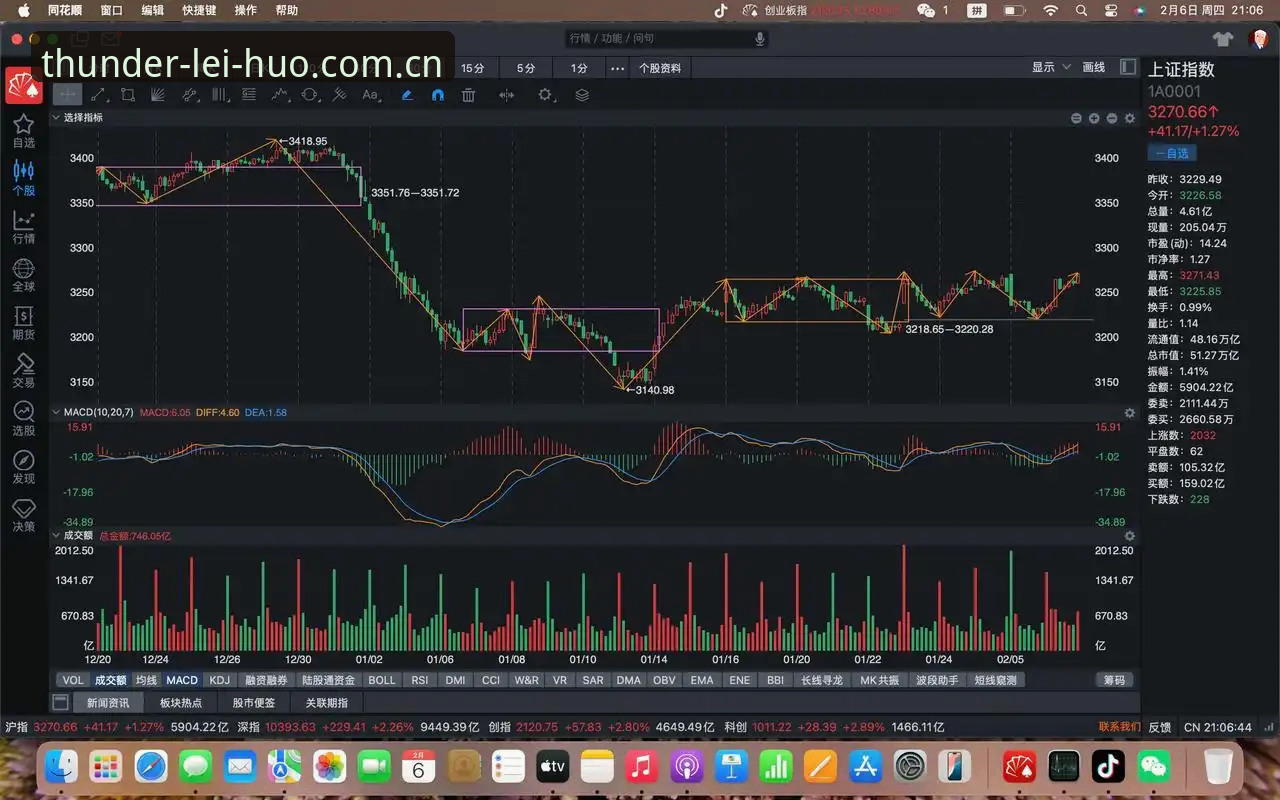
Task: Open chart settings gear above price axis
Action: 1130,118
